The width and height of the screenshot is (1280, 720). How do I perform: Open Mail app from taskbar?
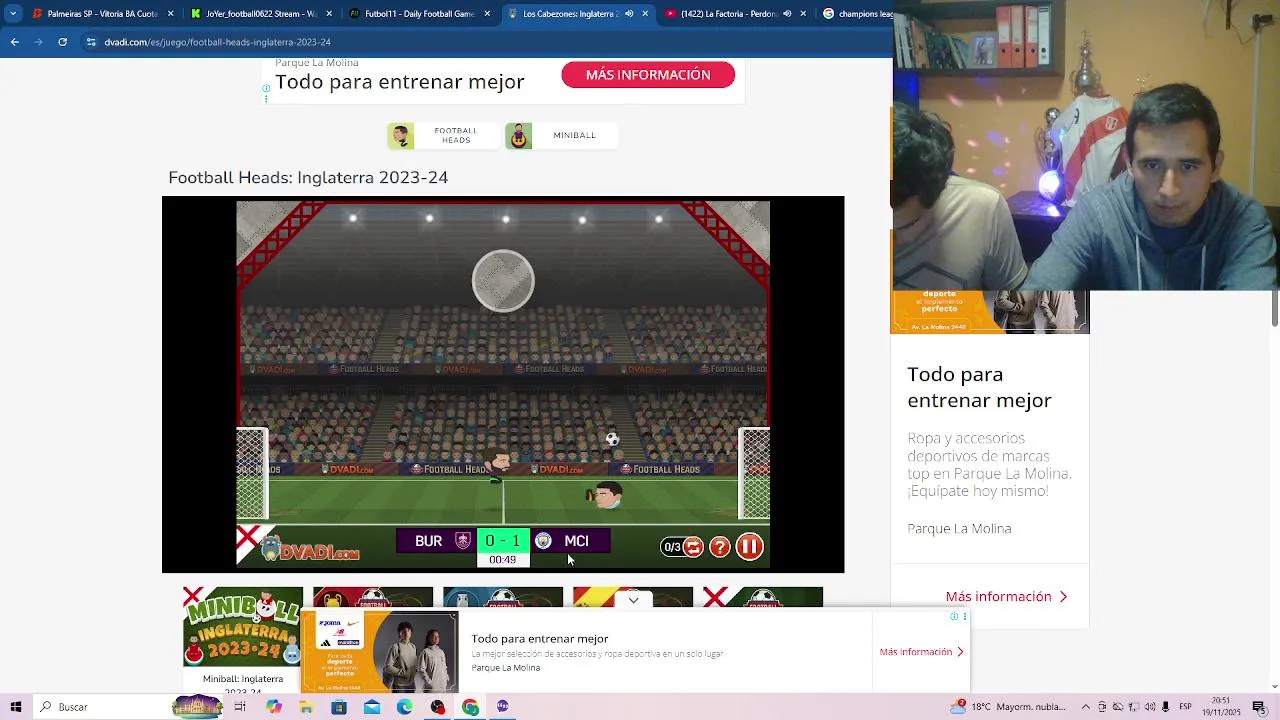[x=372, y=707]
